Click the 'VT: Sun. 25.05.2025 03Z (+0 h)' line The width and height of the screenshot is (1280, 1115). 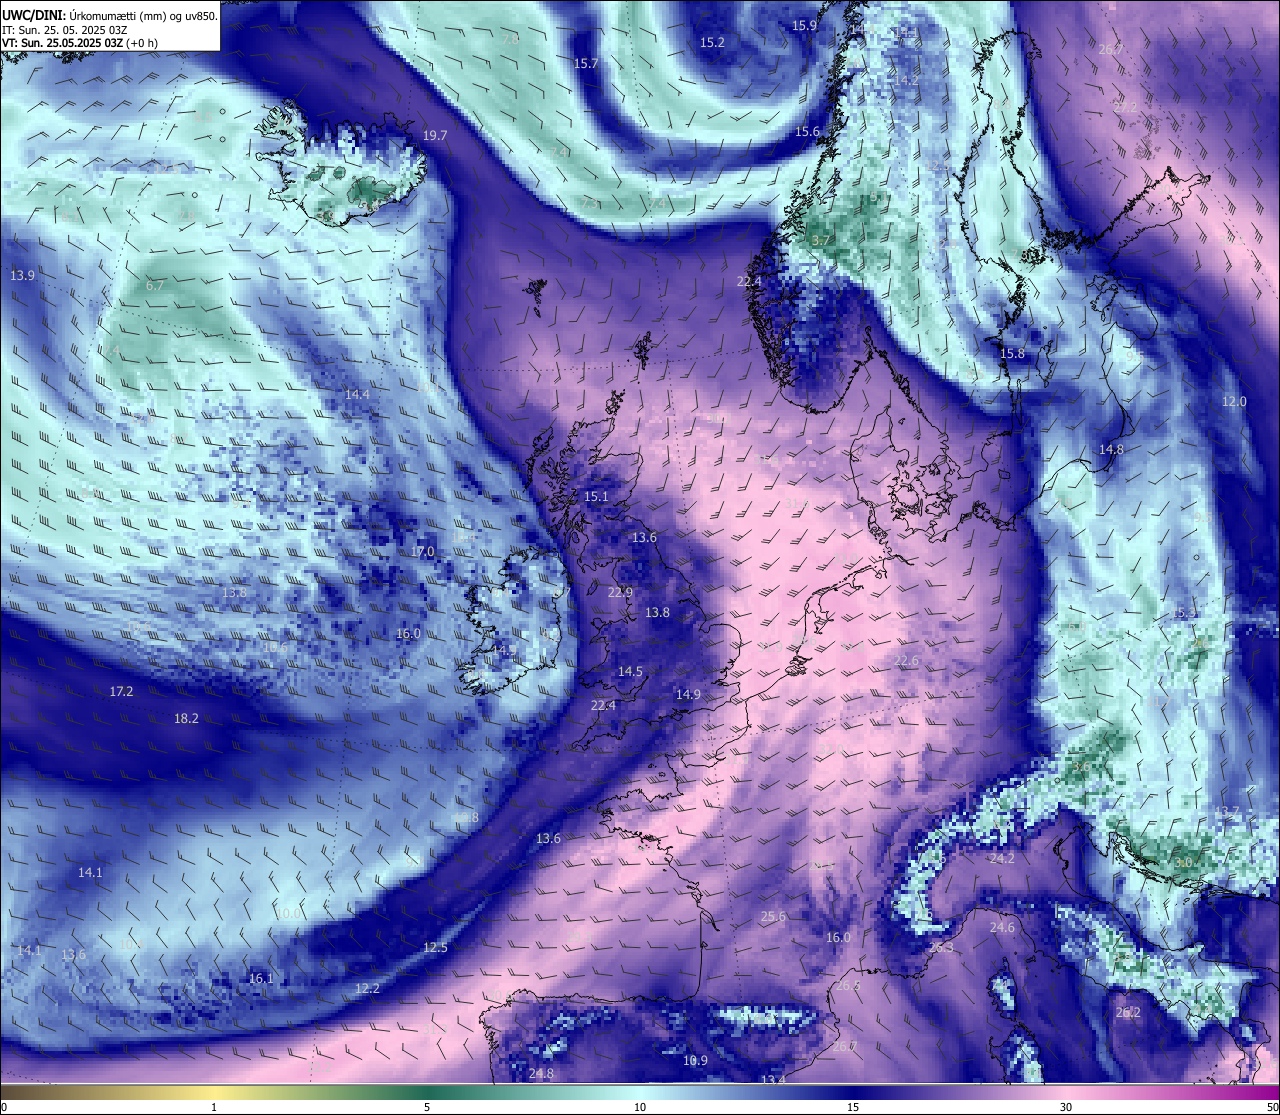point(80,43)
